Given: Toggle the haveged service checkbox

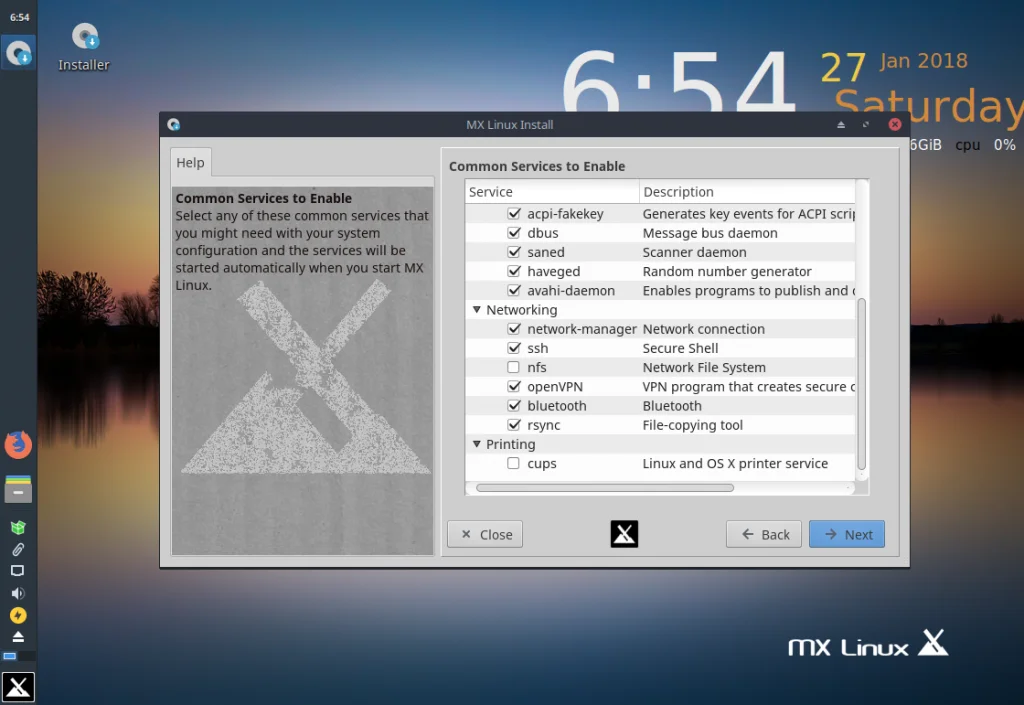Looking at the screenshot, I should [514, 271].
